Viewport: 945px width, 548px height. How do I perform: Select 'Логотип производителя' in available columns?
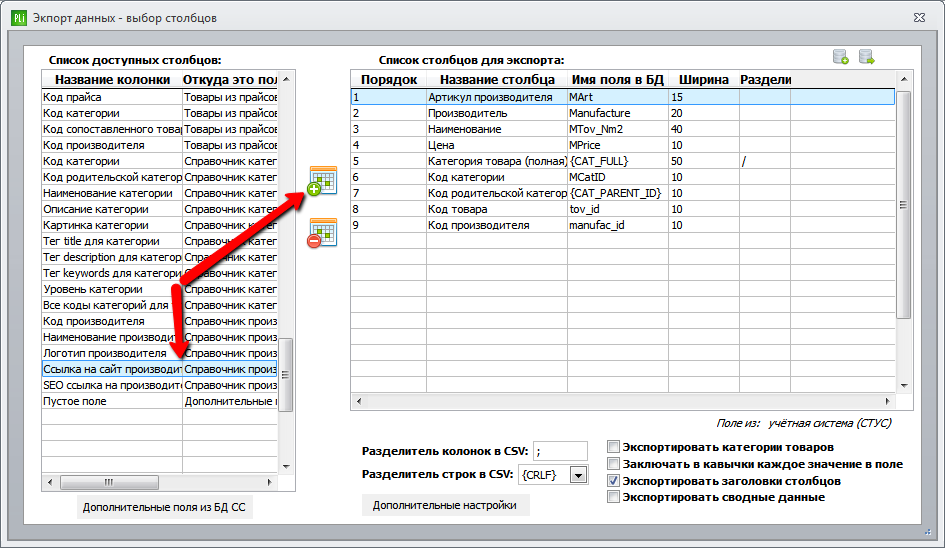tap(159, 353)
